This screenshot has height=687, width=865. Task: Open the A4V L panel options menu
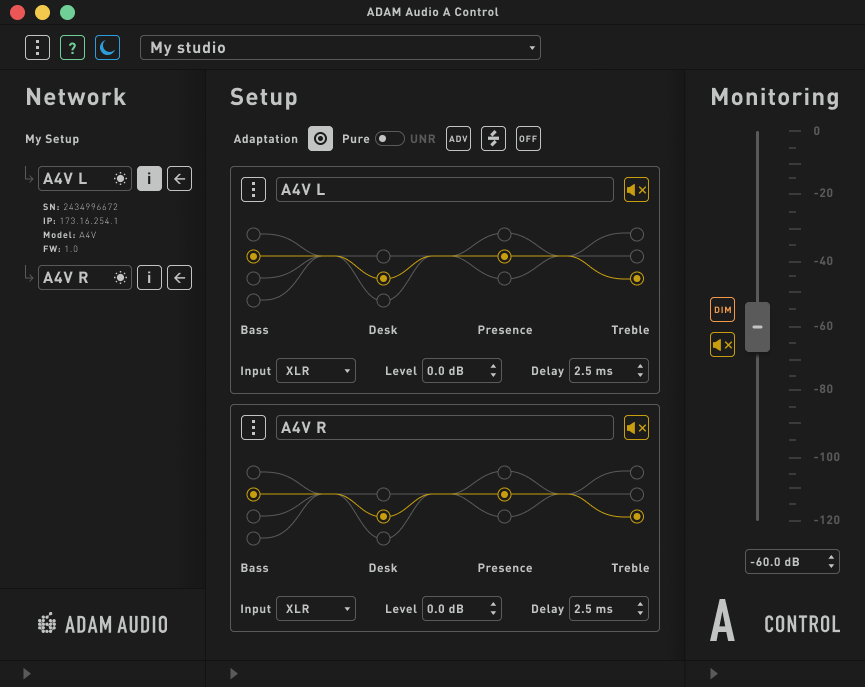253,189
